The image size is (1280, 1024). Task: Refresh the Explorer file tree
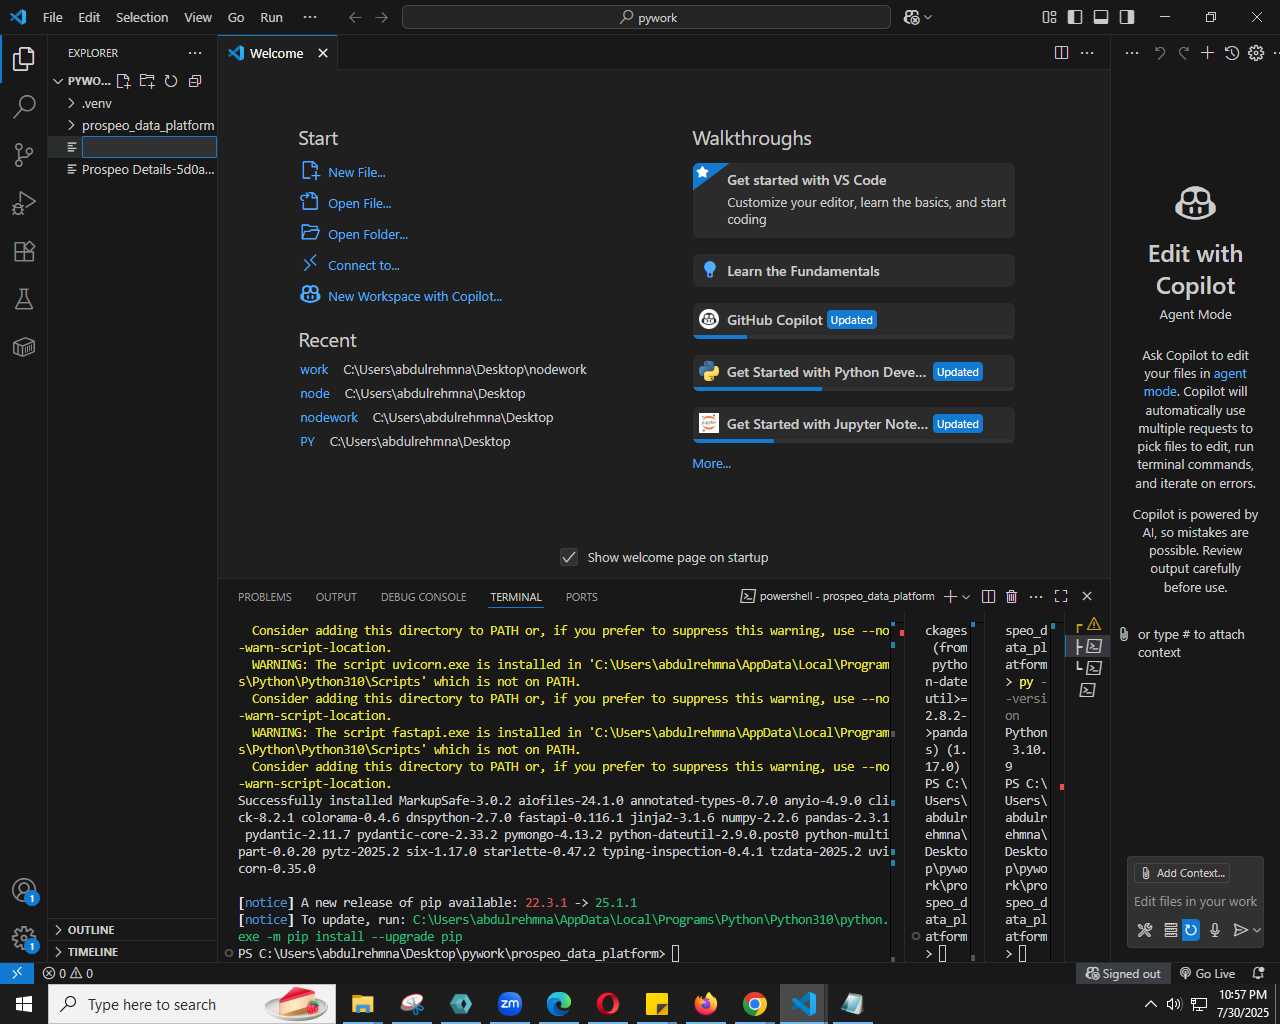click(171, 81)
